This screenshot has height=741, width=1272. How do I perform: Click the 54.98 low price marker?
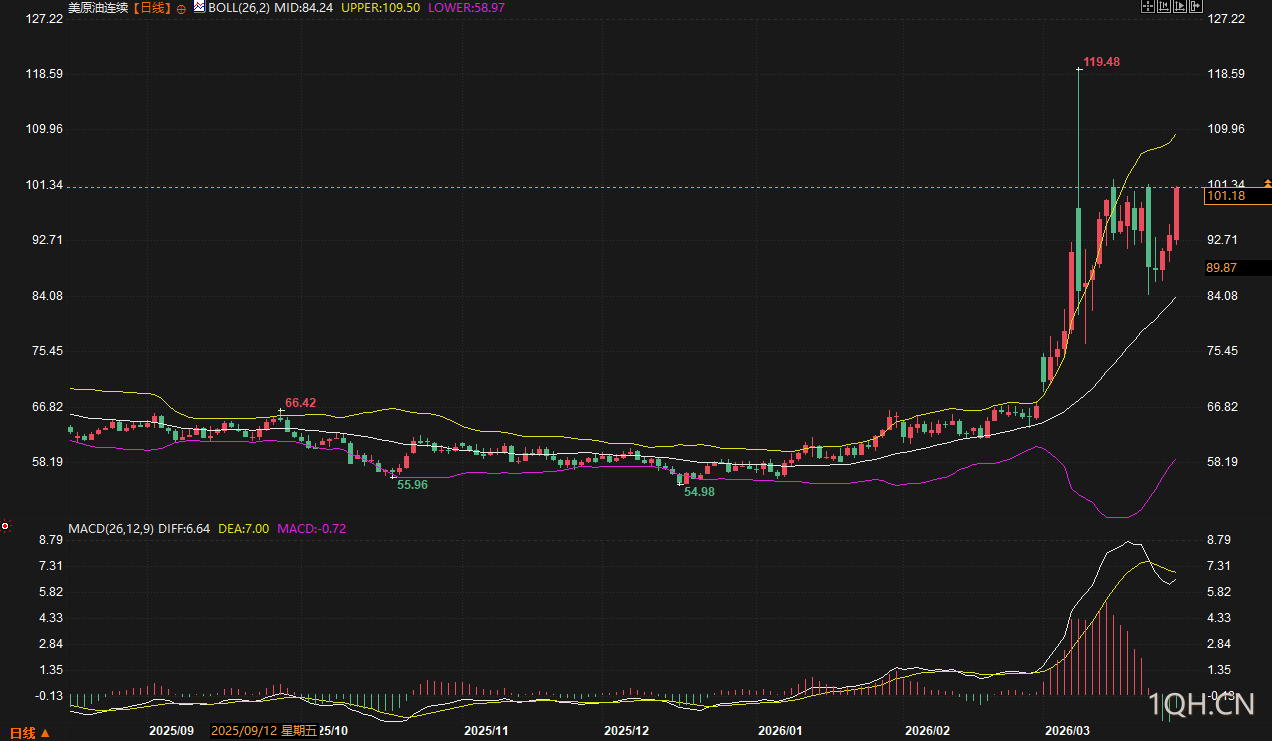(699, 492)
